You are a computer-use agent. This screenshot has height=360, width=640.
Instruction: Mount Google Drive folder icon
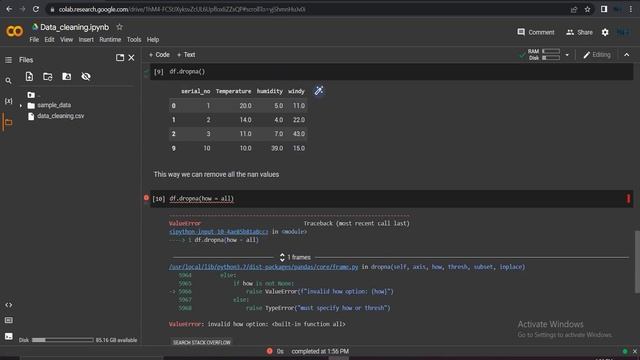[x=67, y=76]
